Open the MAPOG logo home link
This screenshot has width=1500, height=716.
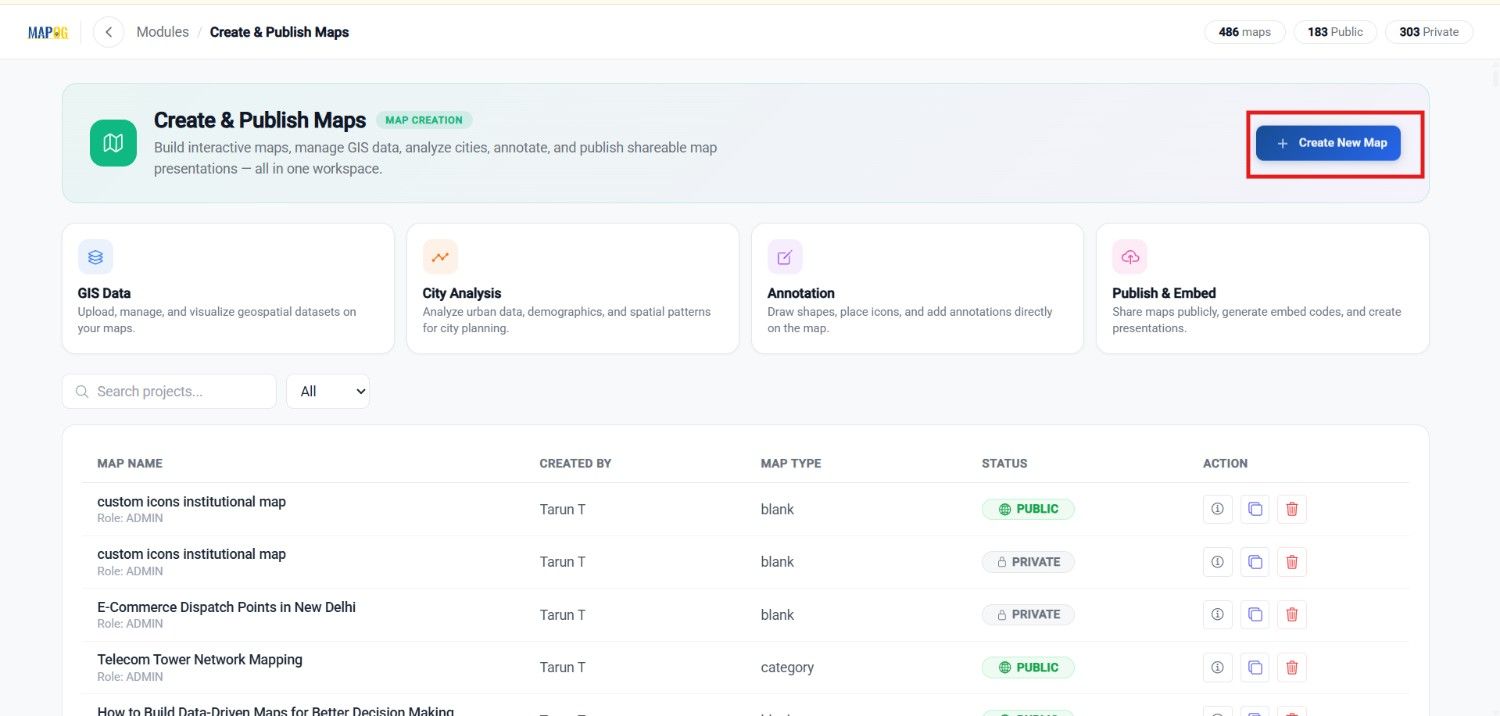click(x=47, y=32)
